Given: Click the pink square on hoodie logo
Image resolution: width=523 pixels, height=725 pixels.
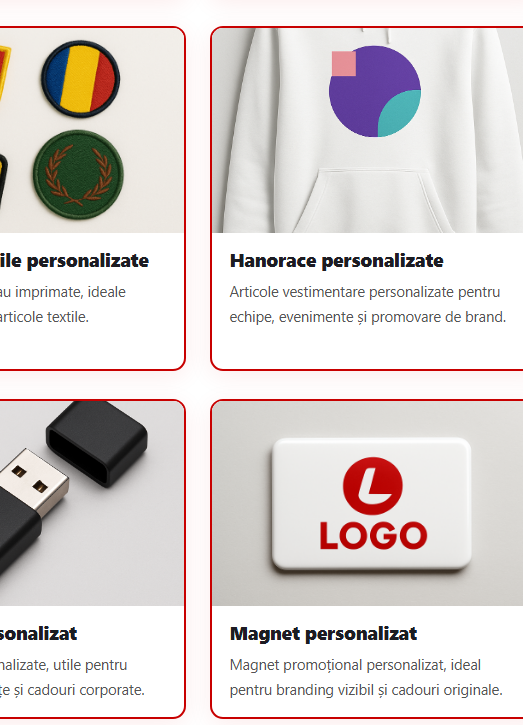Looking at the screenshot, I should (344, 63).
